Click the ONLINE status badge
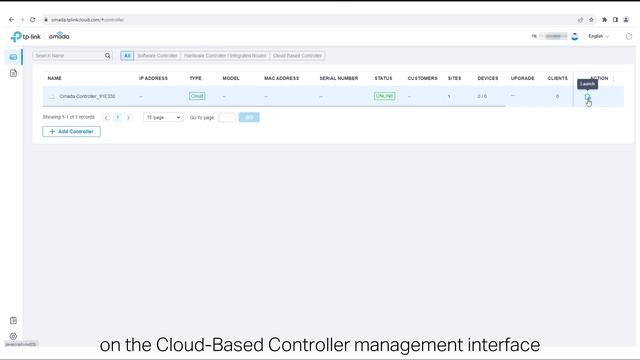Image resolution: width=640 pixels, height=360 pixels. pyautogui.click(x=384, y=96)
